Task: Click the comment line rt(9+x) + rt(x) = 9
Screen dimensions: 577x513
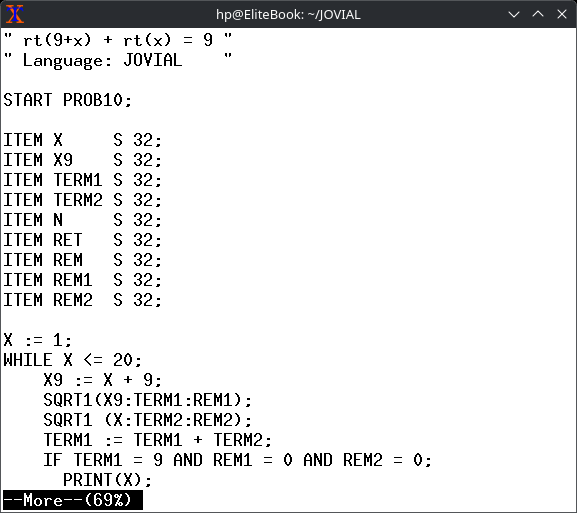Action: click(x=118, y=40)
